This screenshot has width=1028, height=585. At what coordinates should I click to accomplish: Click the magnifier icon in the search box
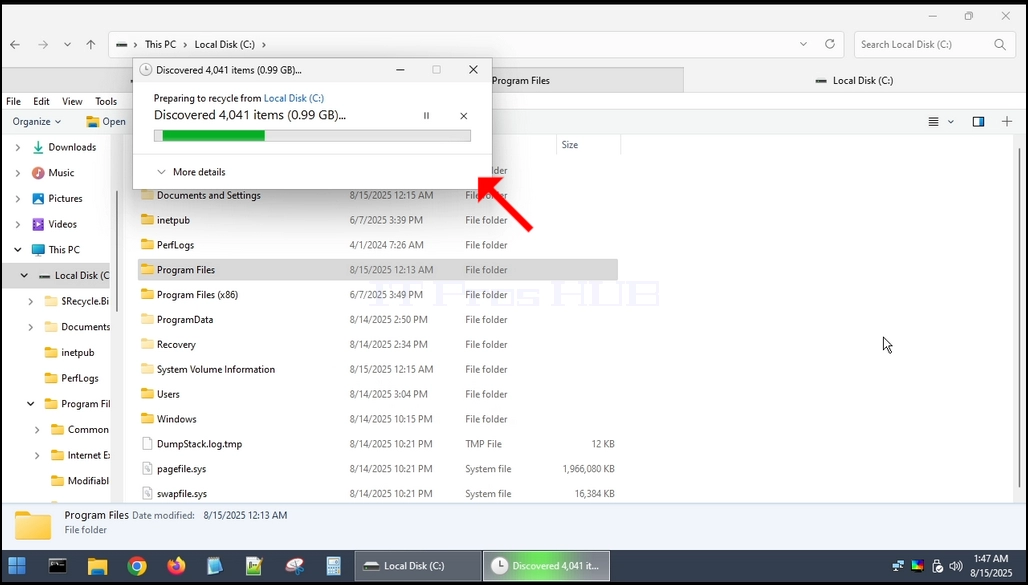(1000, 45)
